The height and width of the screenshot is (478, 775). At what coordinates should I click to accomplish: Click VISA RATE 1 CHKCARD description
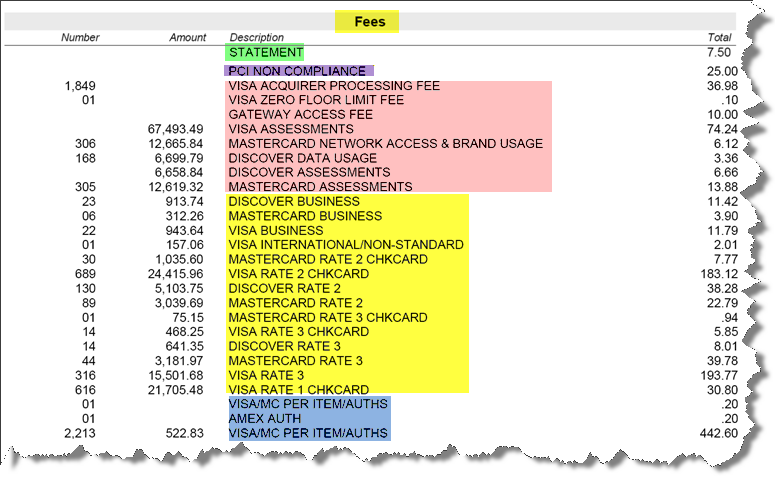[x=299, y=390]
